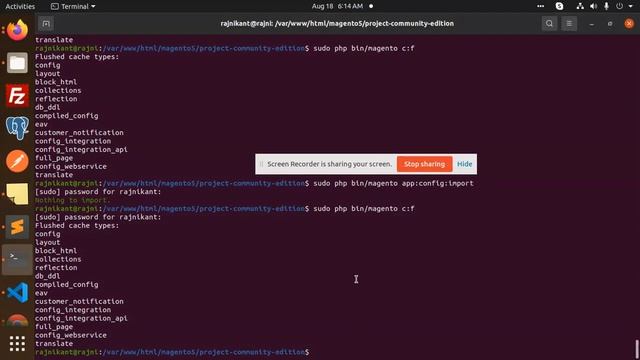Click the first 'eav' line

pos(41,124)
